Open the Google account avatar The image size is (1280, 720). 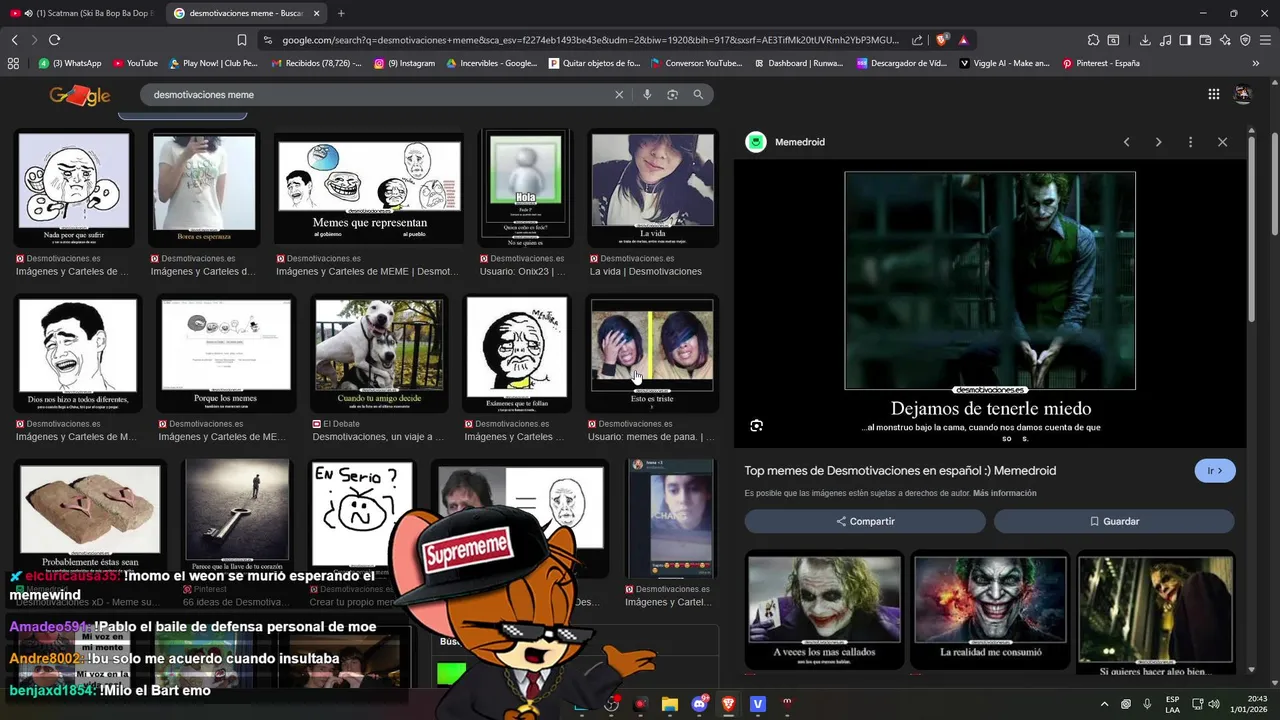coord(1243,94)
